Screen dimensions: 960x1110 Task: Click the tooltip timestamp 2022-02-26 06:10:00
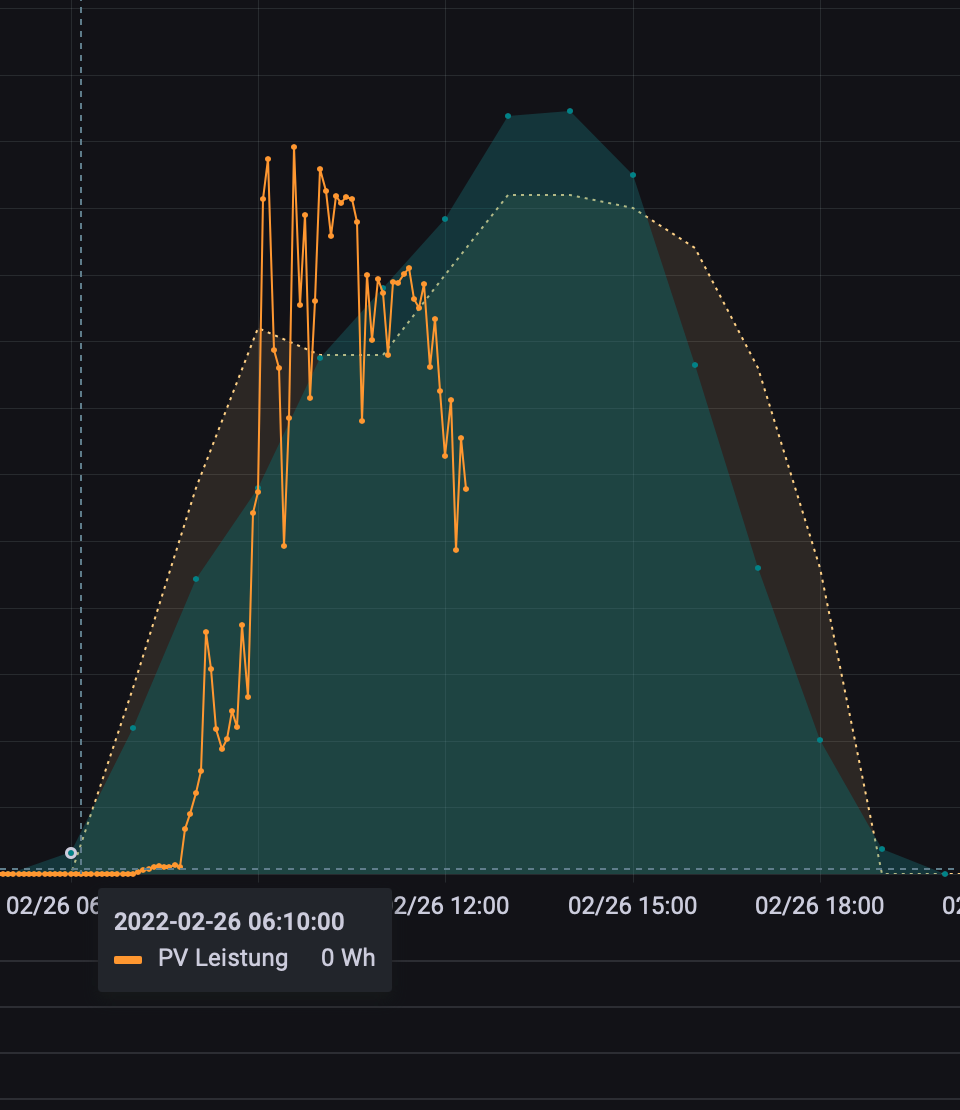229,921
